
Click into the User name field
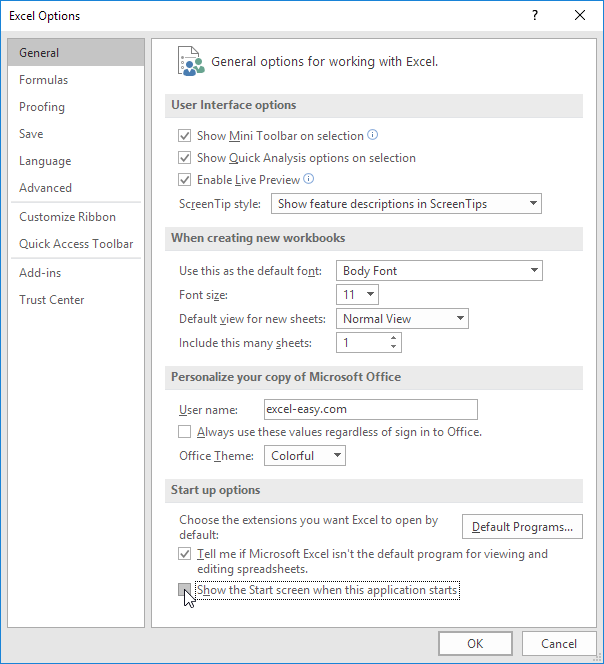click(x=371, y=409)
